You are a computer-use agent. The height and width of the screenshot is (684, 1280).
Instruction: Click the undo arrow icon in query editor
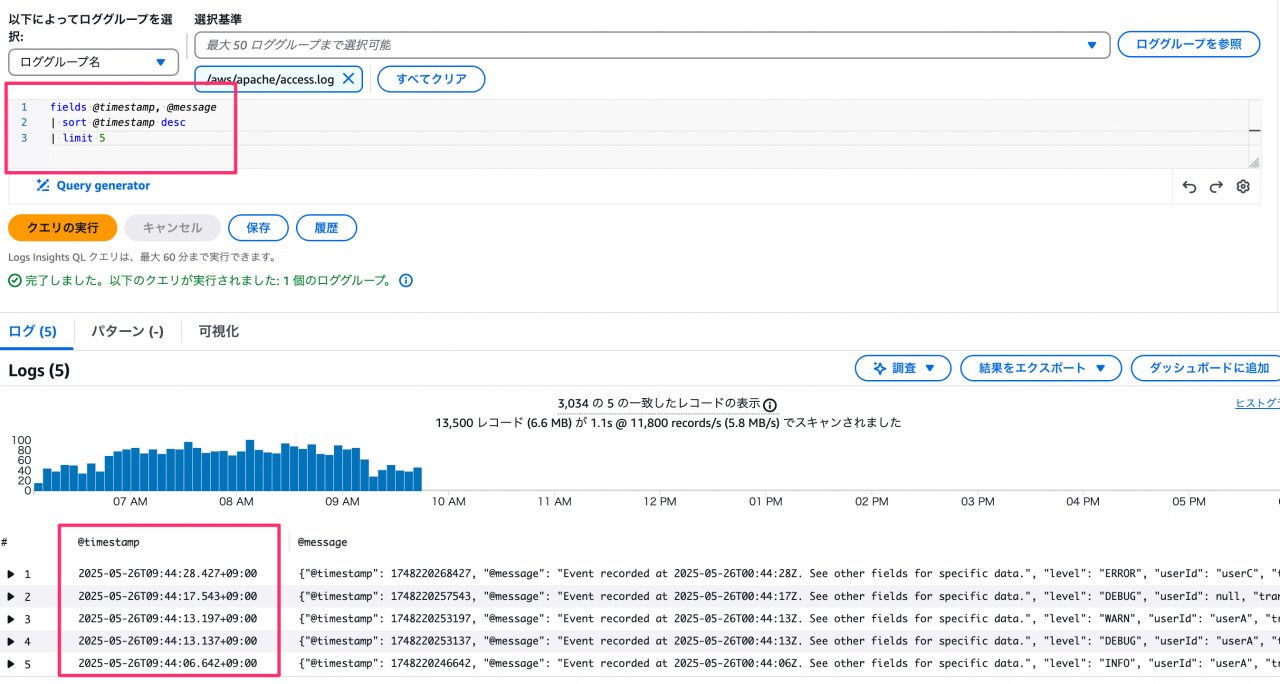click(1189, 186)
